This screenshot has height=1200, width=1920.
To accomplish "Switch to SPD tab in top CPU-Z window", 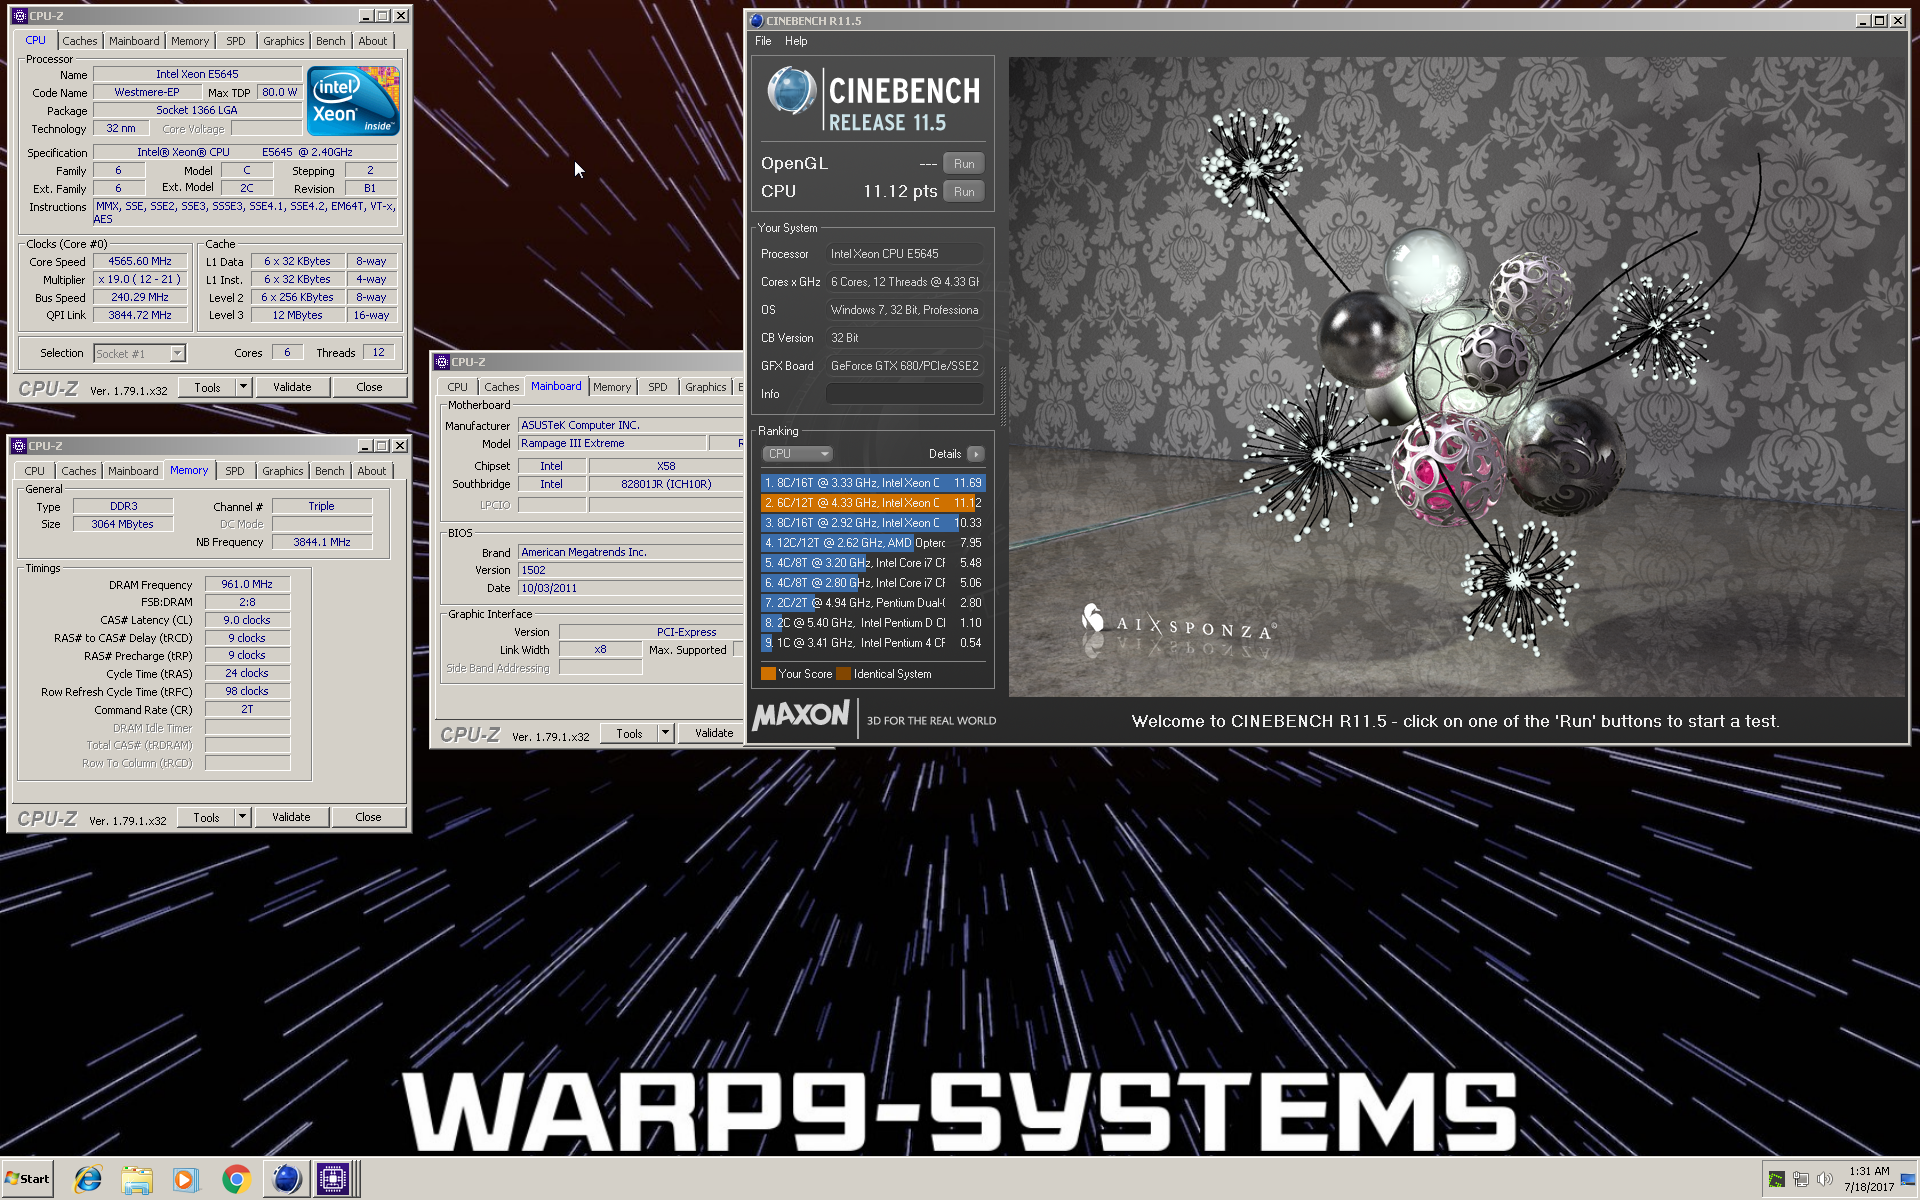I will pos(236,41).
